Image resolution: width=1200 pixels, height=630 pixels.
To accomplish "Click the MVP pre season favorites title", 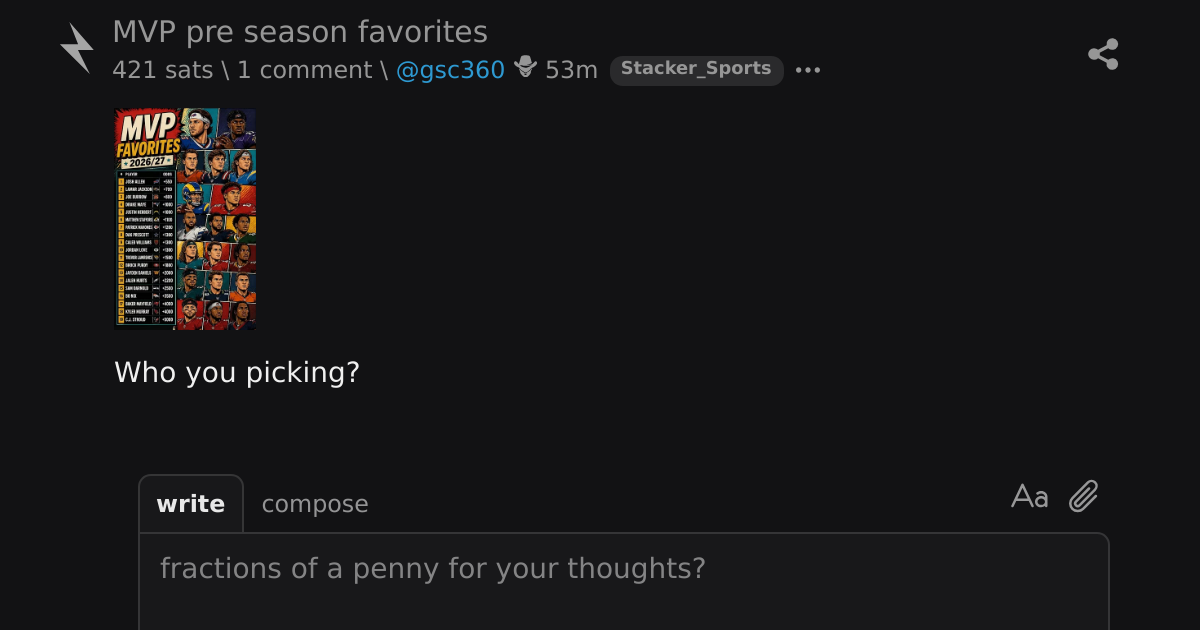I will (x=300, y=32).
